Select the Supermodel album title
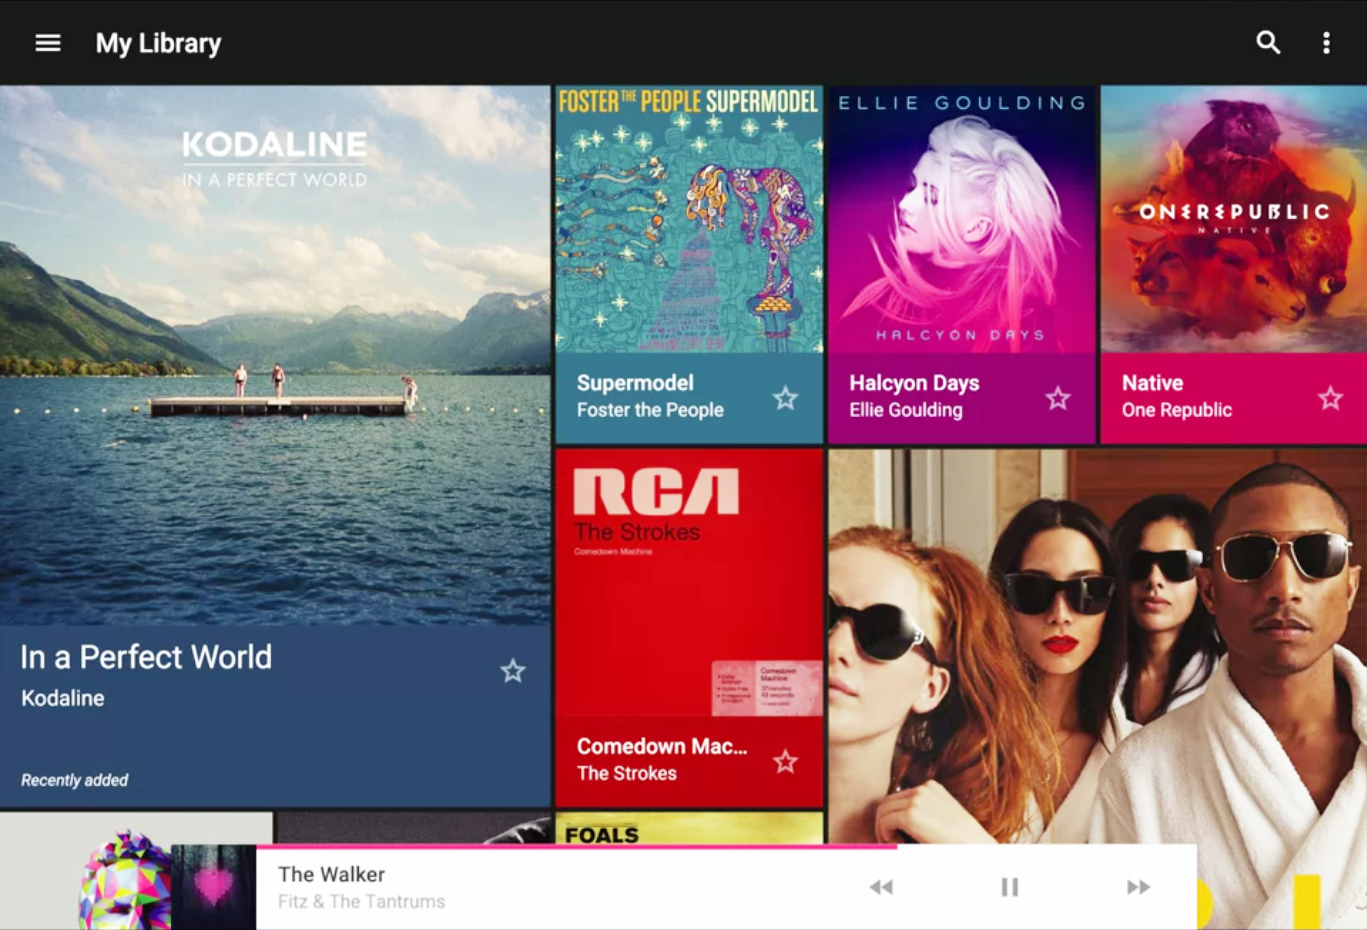The width and height of the screenshot is (1367, 930). click(x=635, y=383)
